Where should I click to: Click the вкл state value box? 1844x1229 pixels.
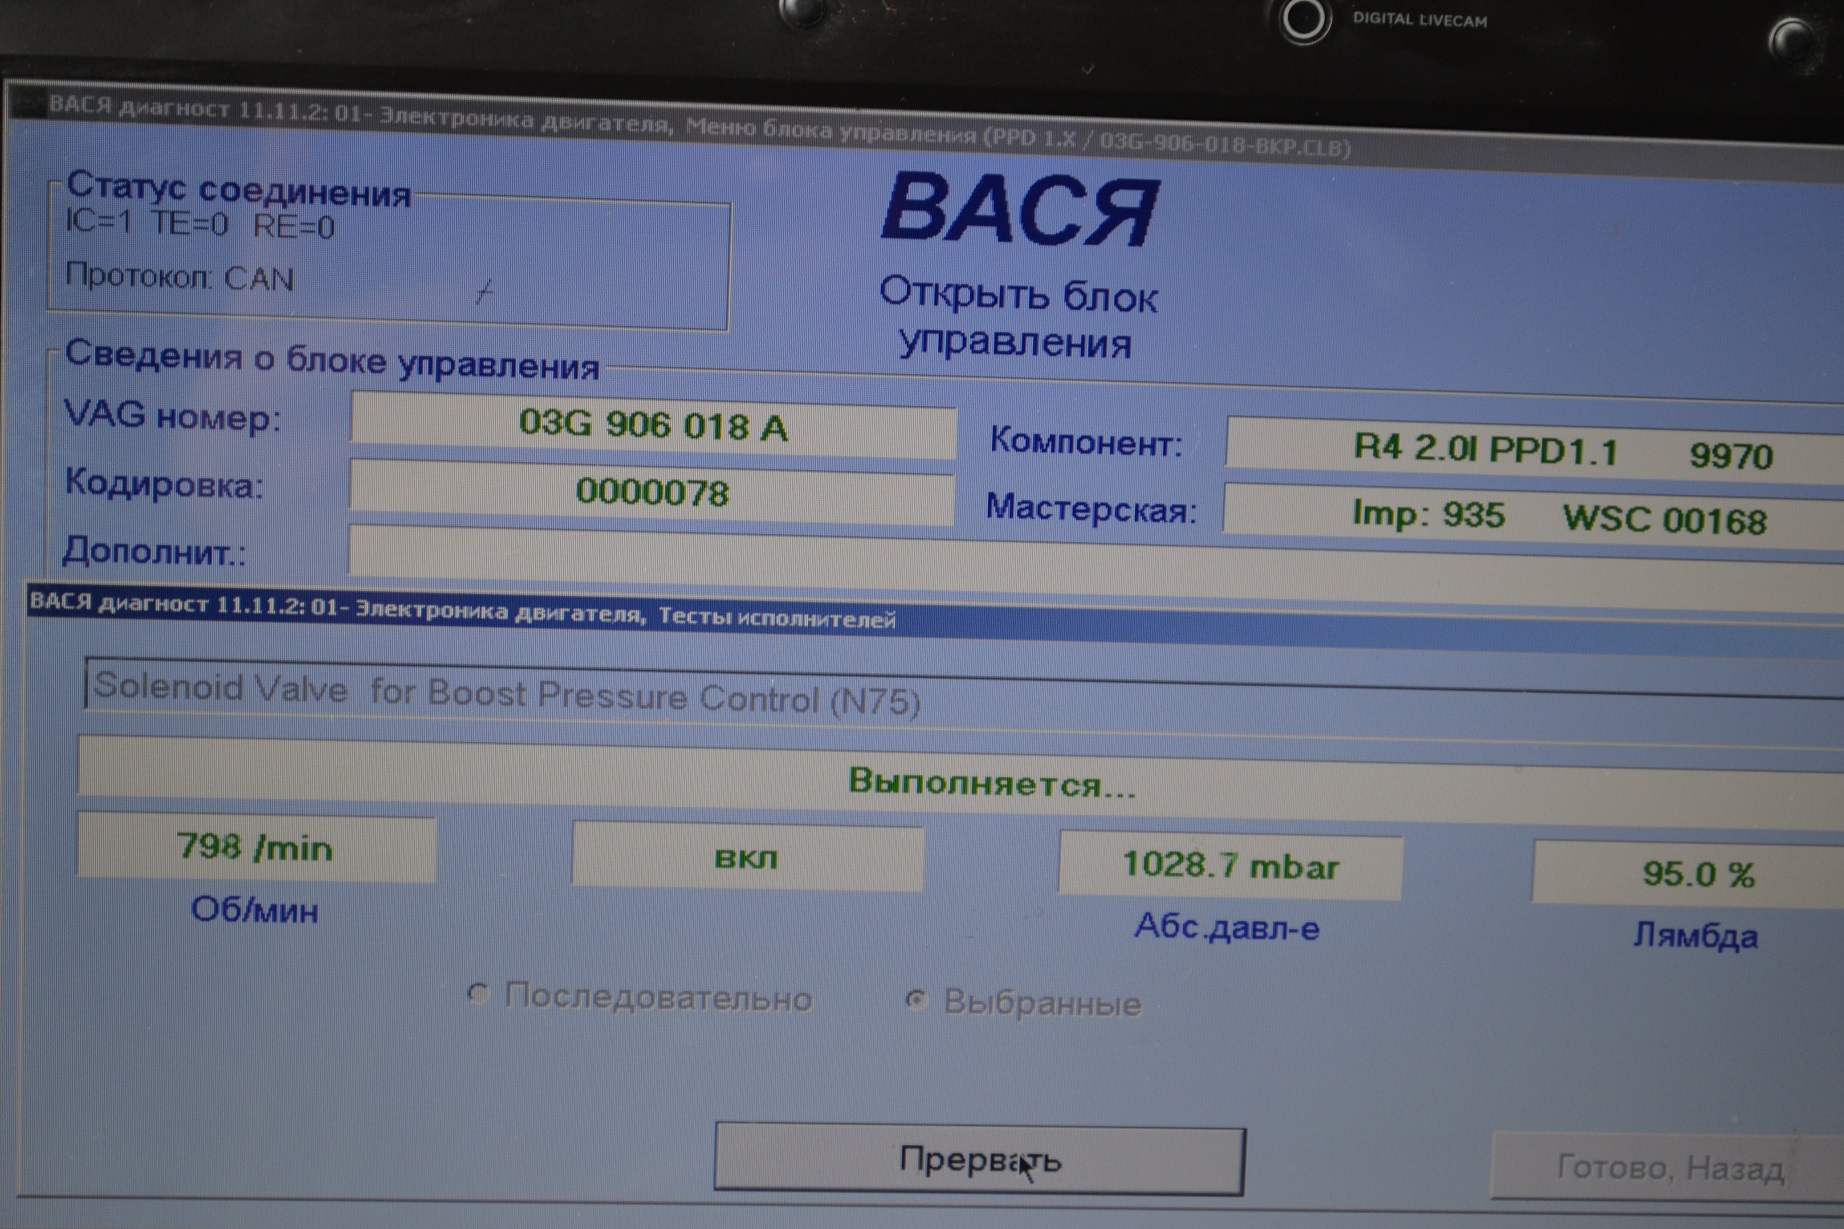coord(747,858)
